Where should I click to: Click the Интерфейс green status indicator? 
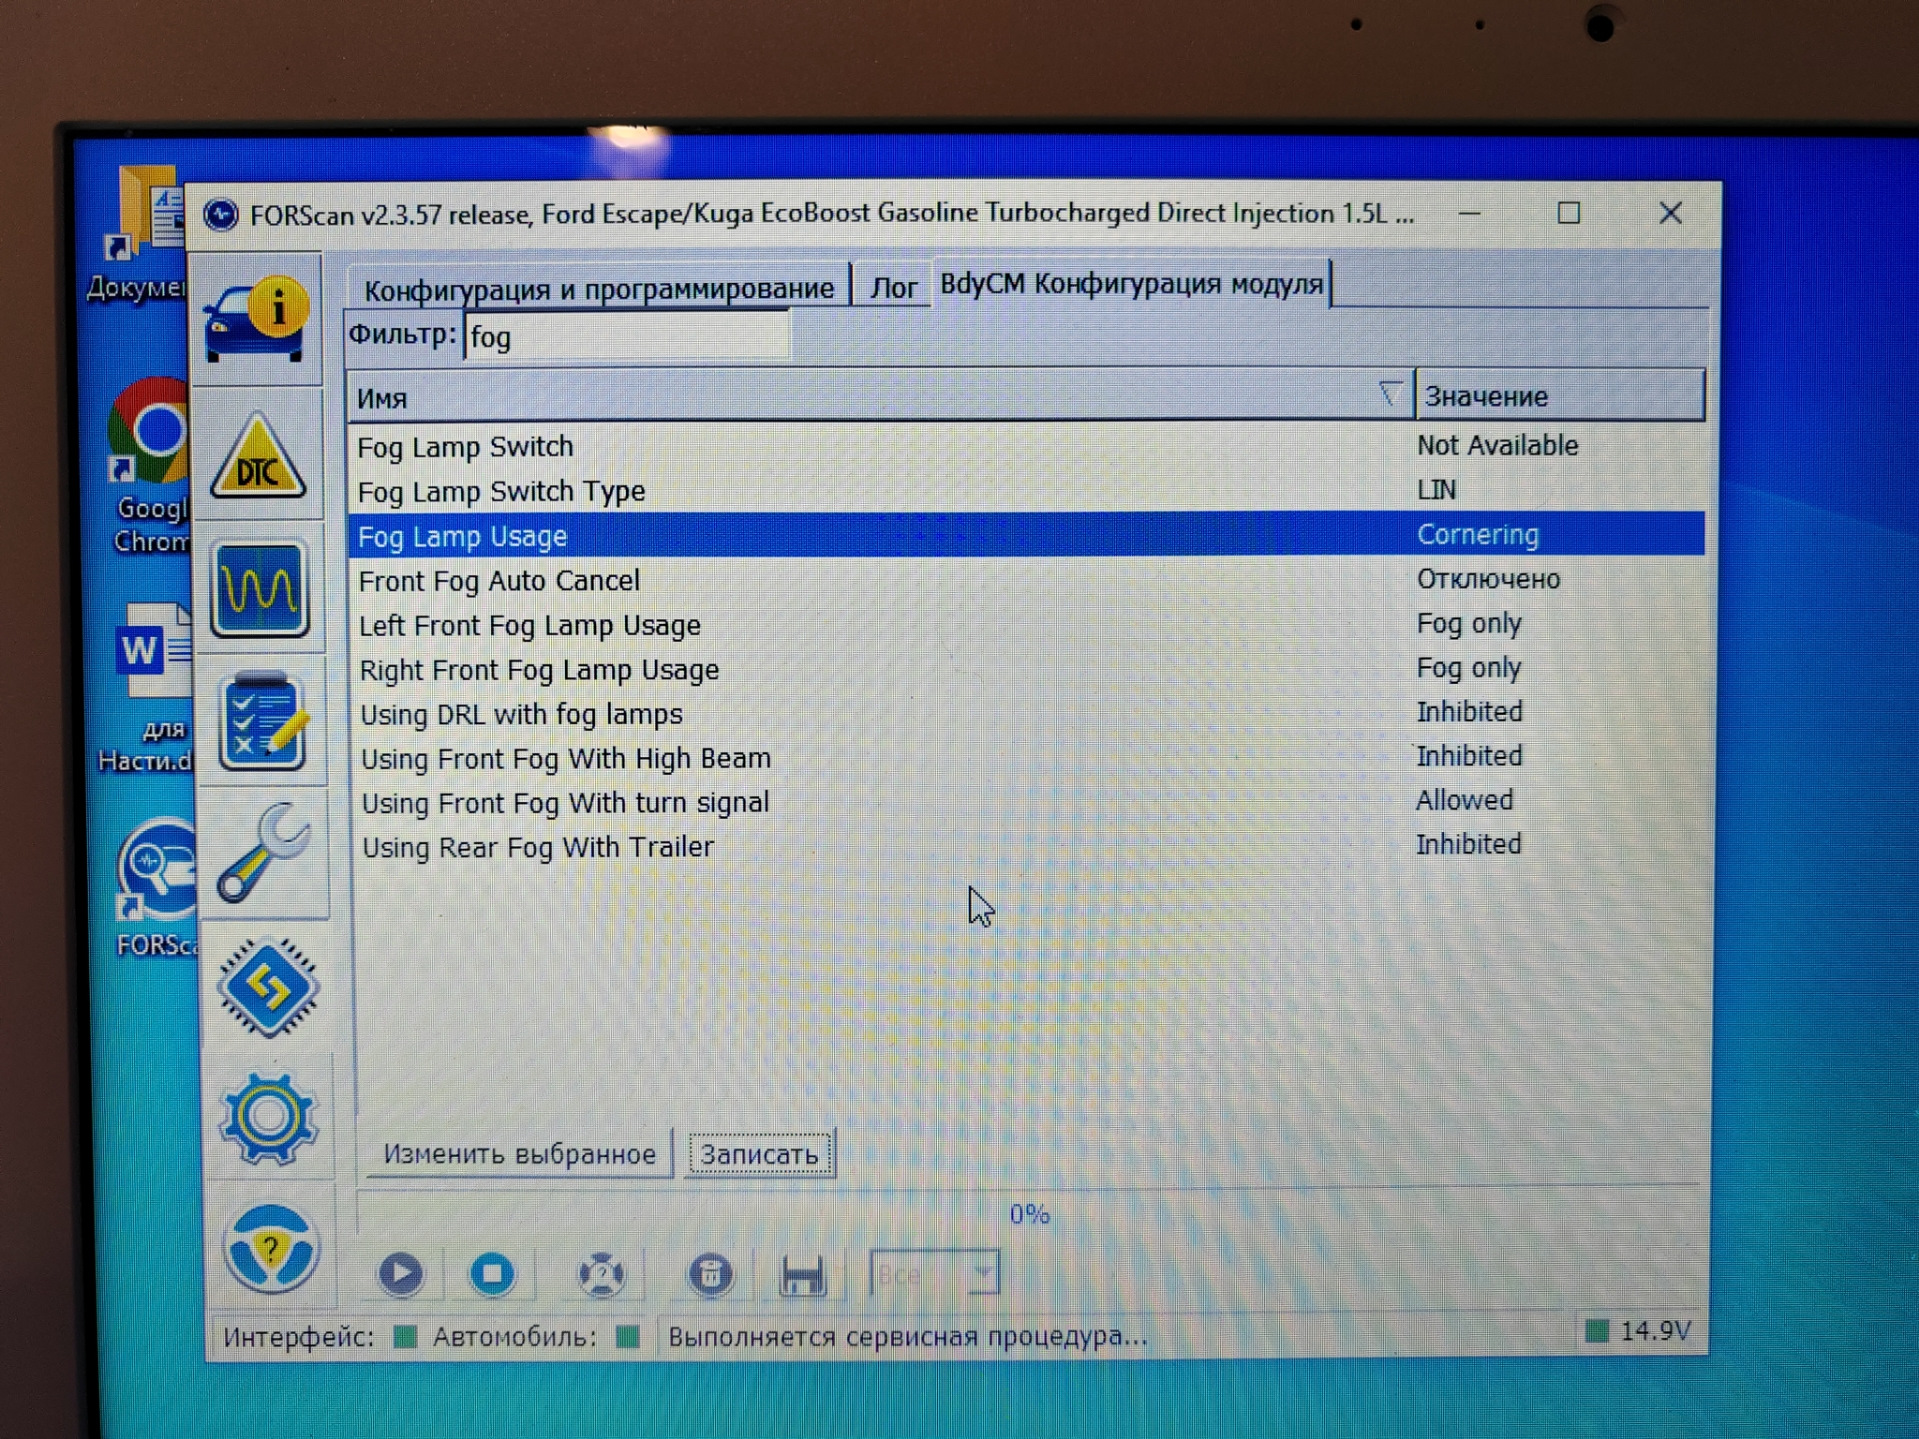pyautogui.click(x=405, y=1337)
